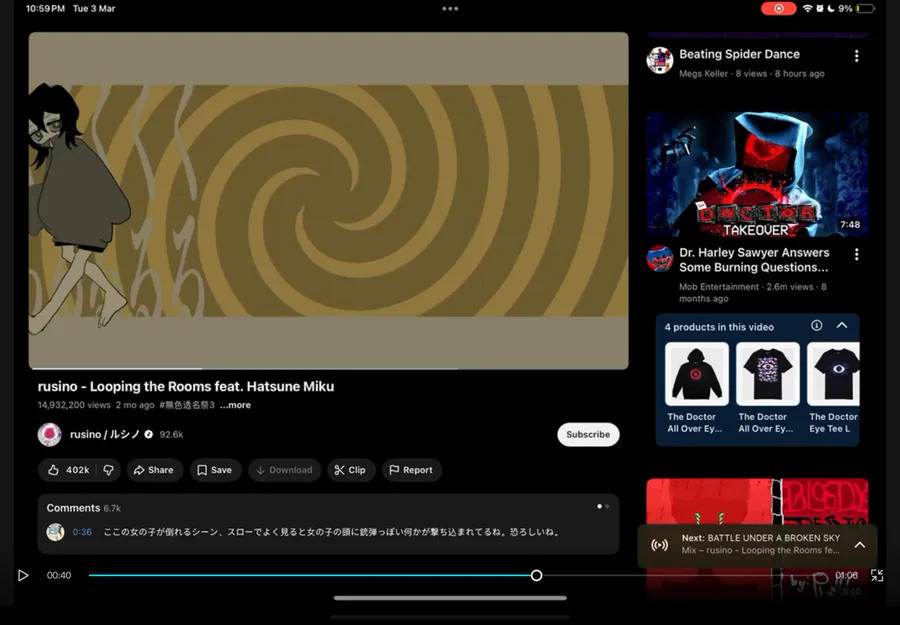Open the three-dot multitasking menu at top
This screenshot has width=900, height=625.
point(450,9)
